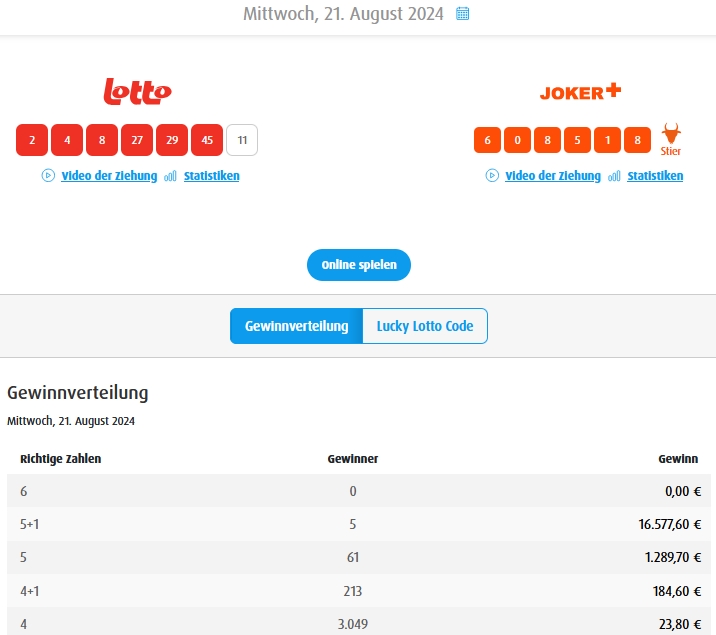Click the 0,00 € prize amount
The image size is (716, 635).
(683, 491)
